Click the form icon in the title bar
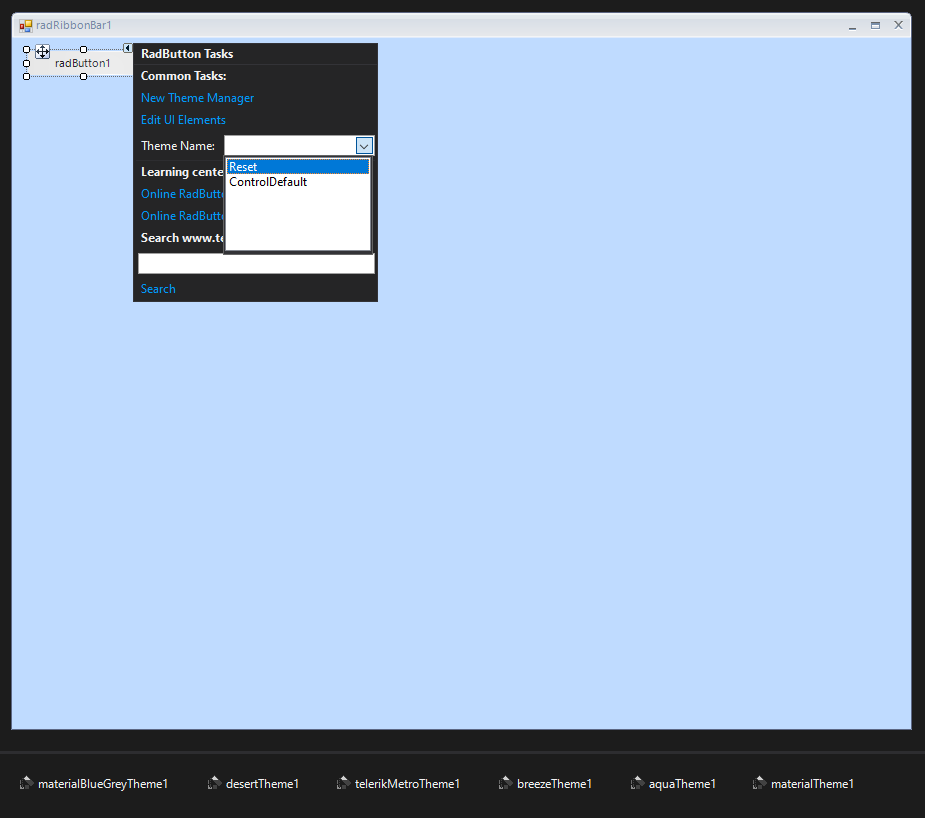The image size is (925, 818). [26, 25]
